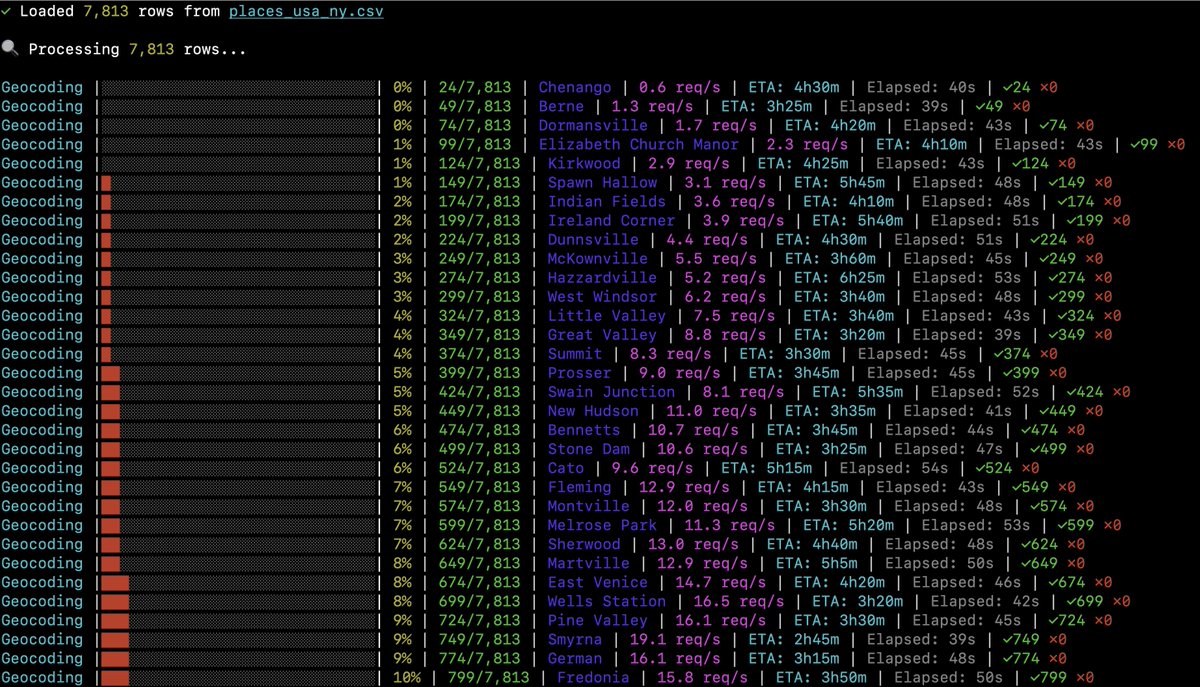Select the Prosser place name
Screen dimensions: 1200x687
tap(579, 373)
